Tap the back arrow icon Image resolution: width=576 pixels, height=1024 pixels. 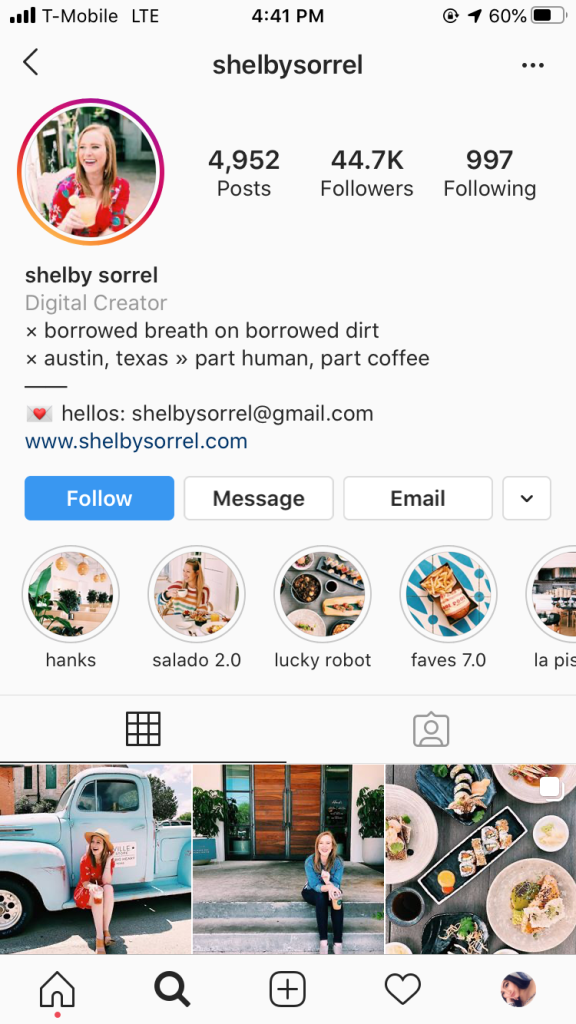[31, 63]
